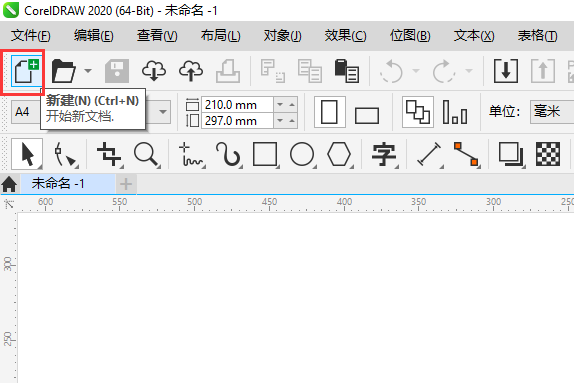Open the 文件(F) menu
The width and height of the screenshot is (574, 383).
[x=30, y=36]
